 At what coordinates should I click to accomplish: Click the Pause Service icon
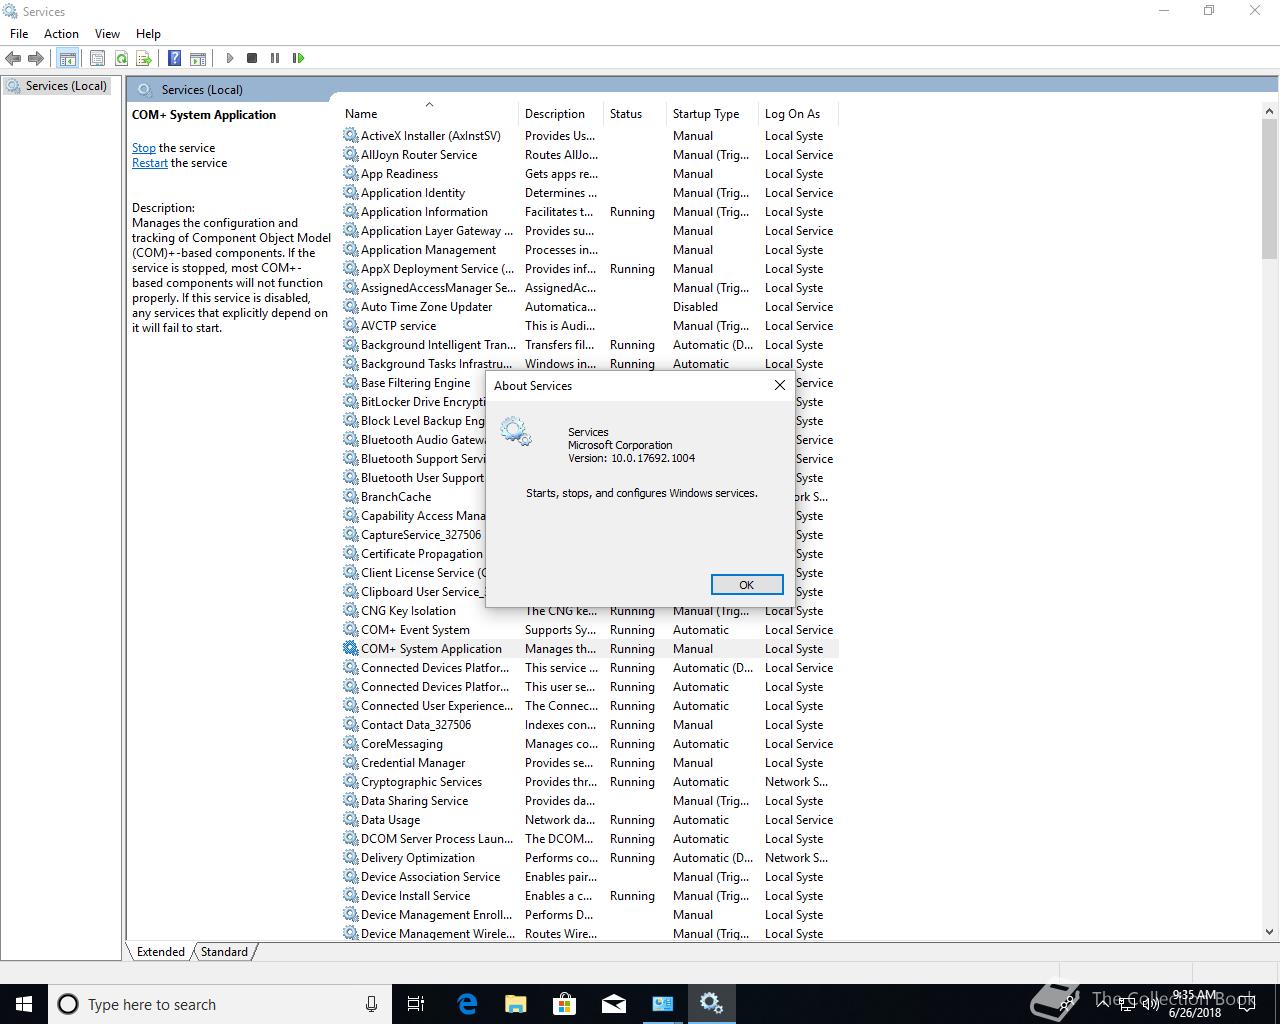point(275,58)
